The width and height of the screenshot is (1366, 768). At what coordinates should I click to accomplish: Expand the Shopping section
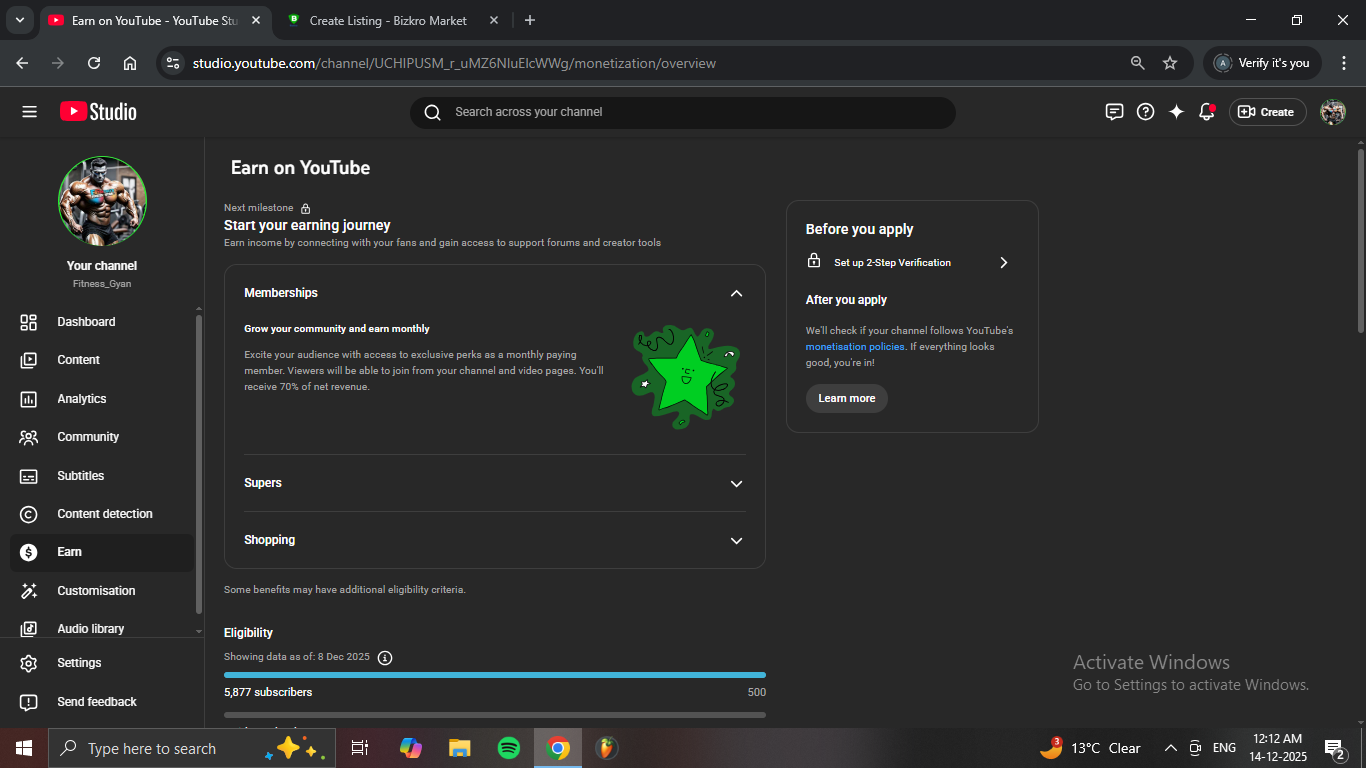pos(736,540)
